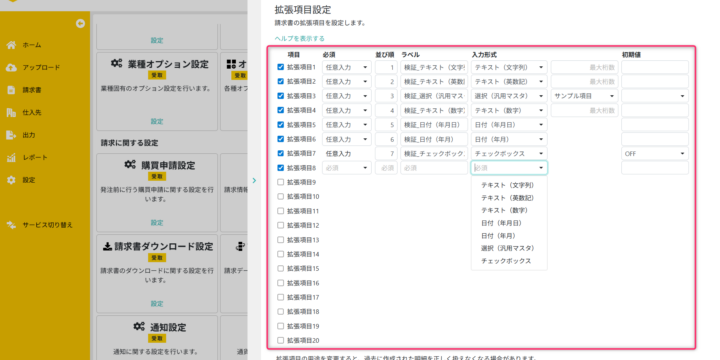Uncheck 拡張項目8 checkbox

click(281, 168)
